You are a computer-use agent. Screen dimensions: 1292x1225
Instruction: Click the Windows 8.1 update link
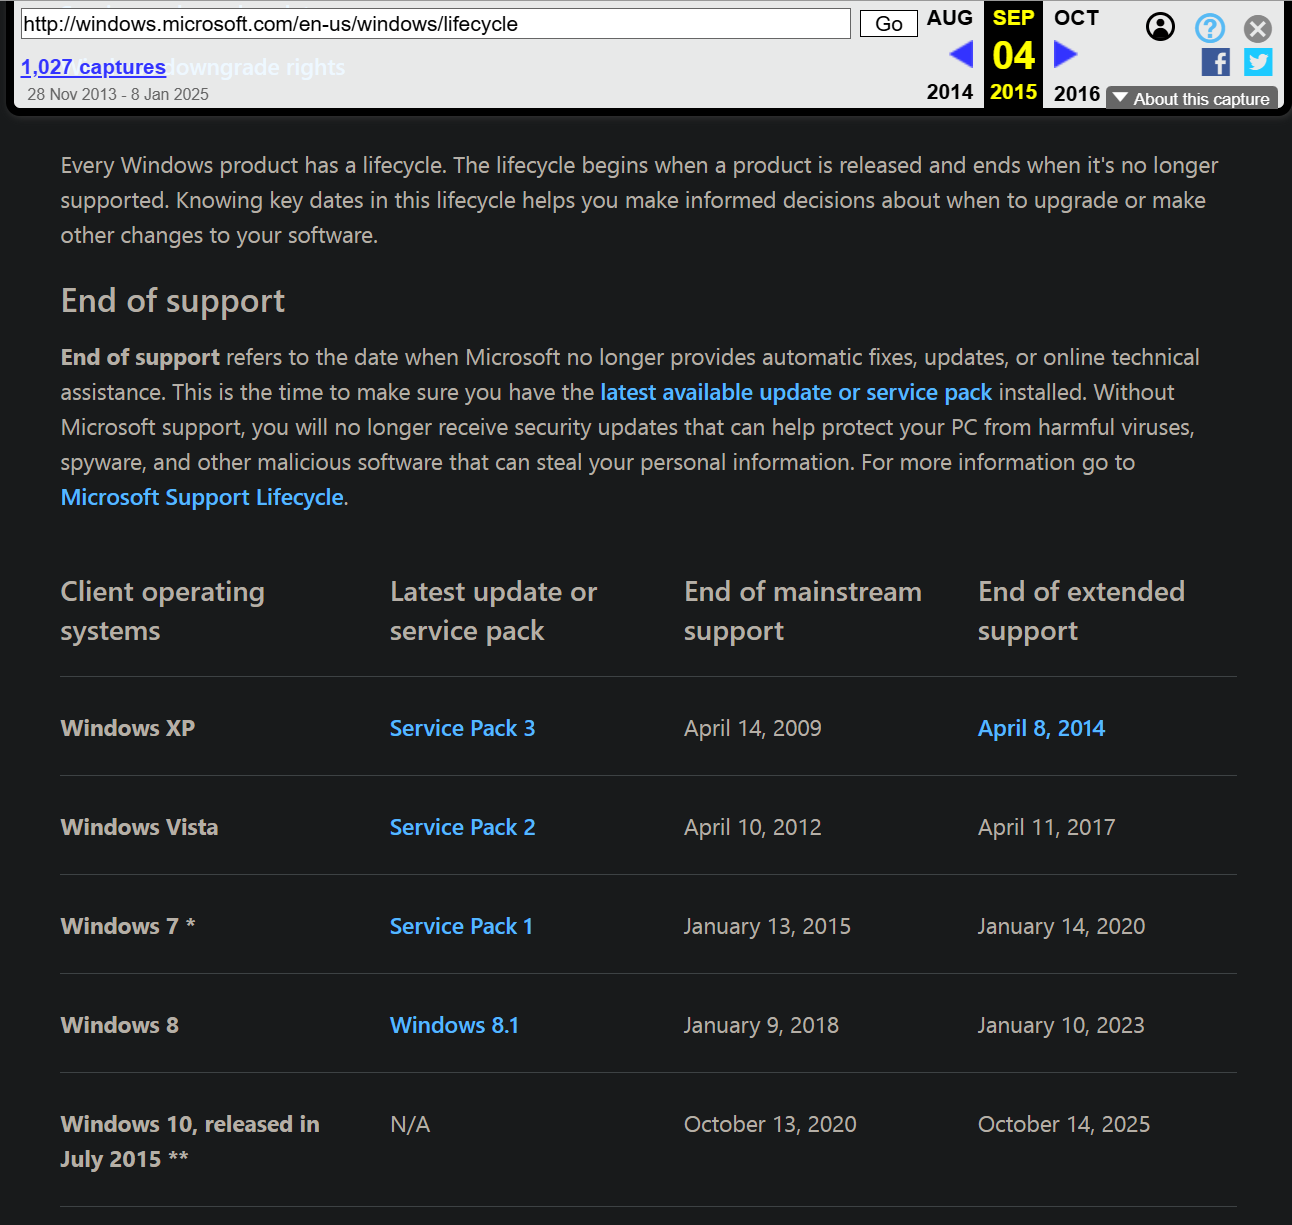pos(454,1025)
